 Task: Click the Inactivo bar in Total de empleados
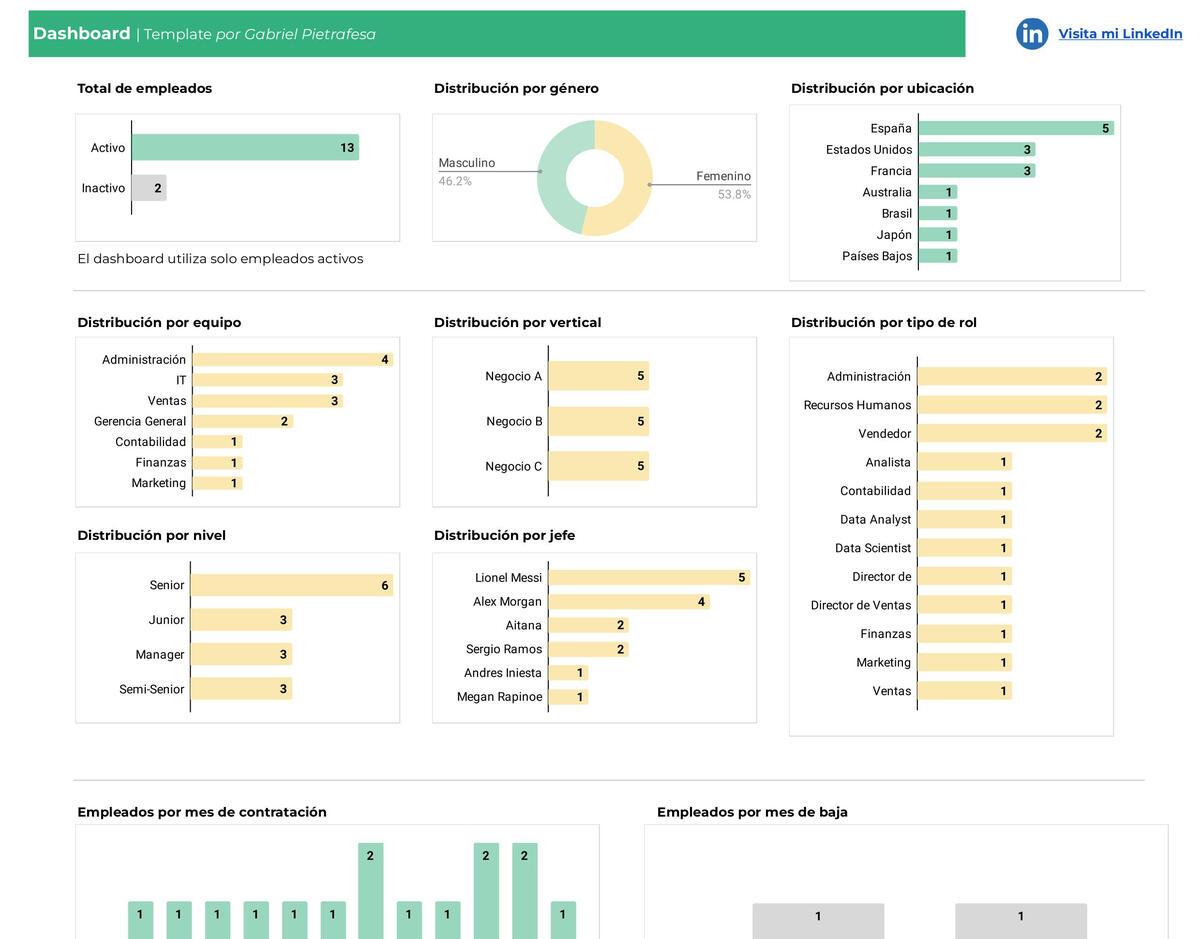coord(148,188)
